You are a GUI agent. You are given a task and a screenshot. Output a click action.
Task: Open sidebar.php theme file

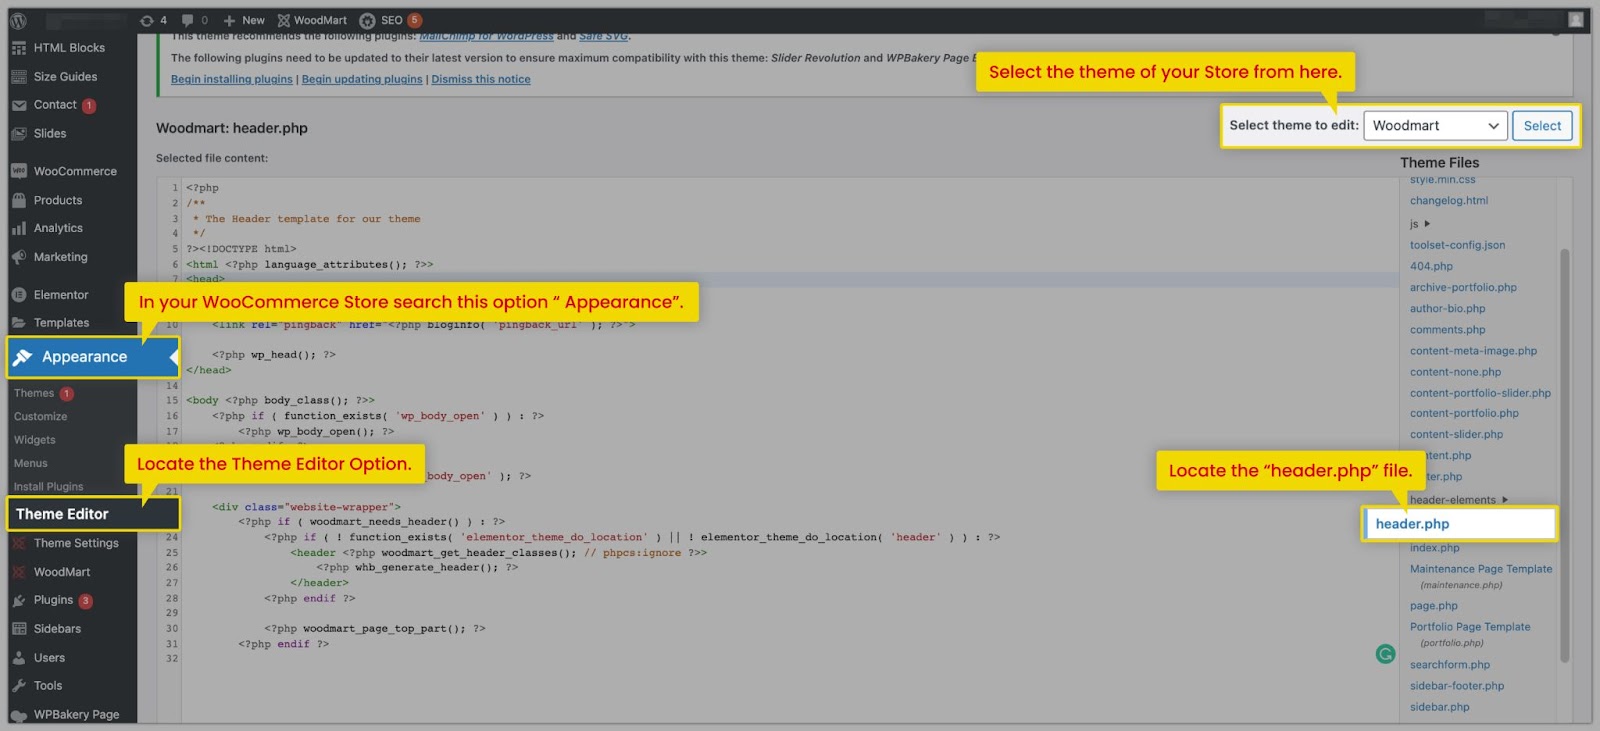1440,707
